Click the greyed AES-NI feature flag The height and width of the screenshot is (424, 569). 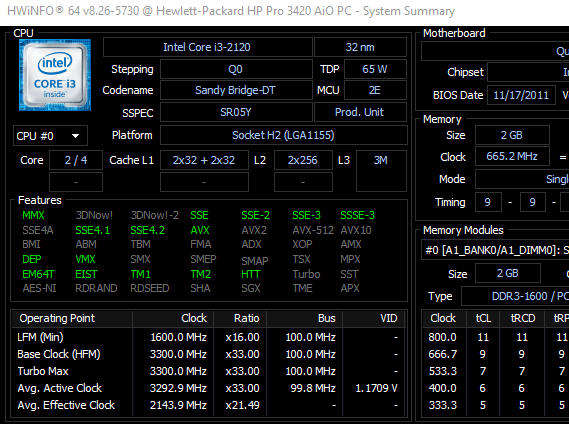click(x=39, y=288)
